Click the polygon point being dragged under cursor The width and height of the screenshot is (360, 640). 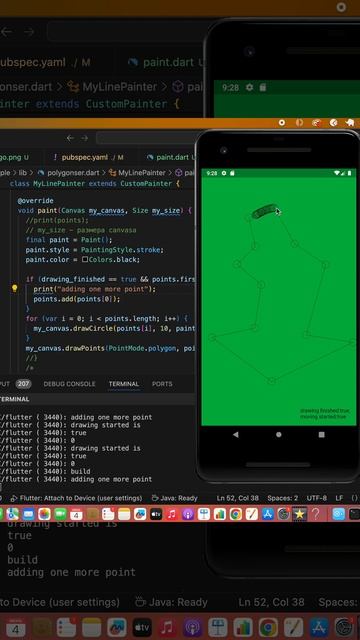coord(274,210)
